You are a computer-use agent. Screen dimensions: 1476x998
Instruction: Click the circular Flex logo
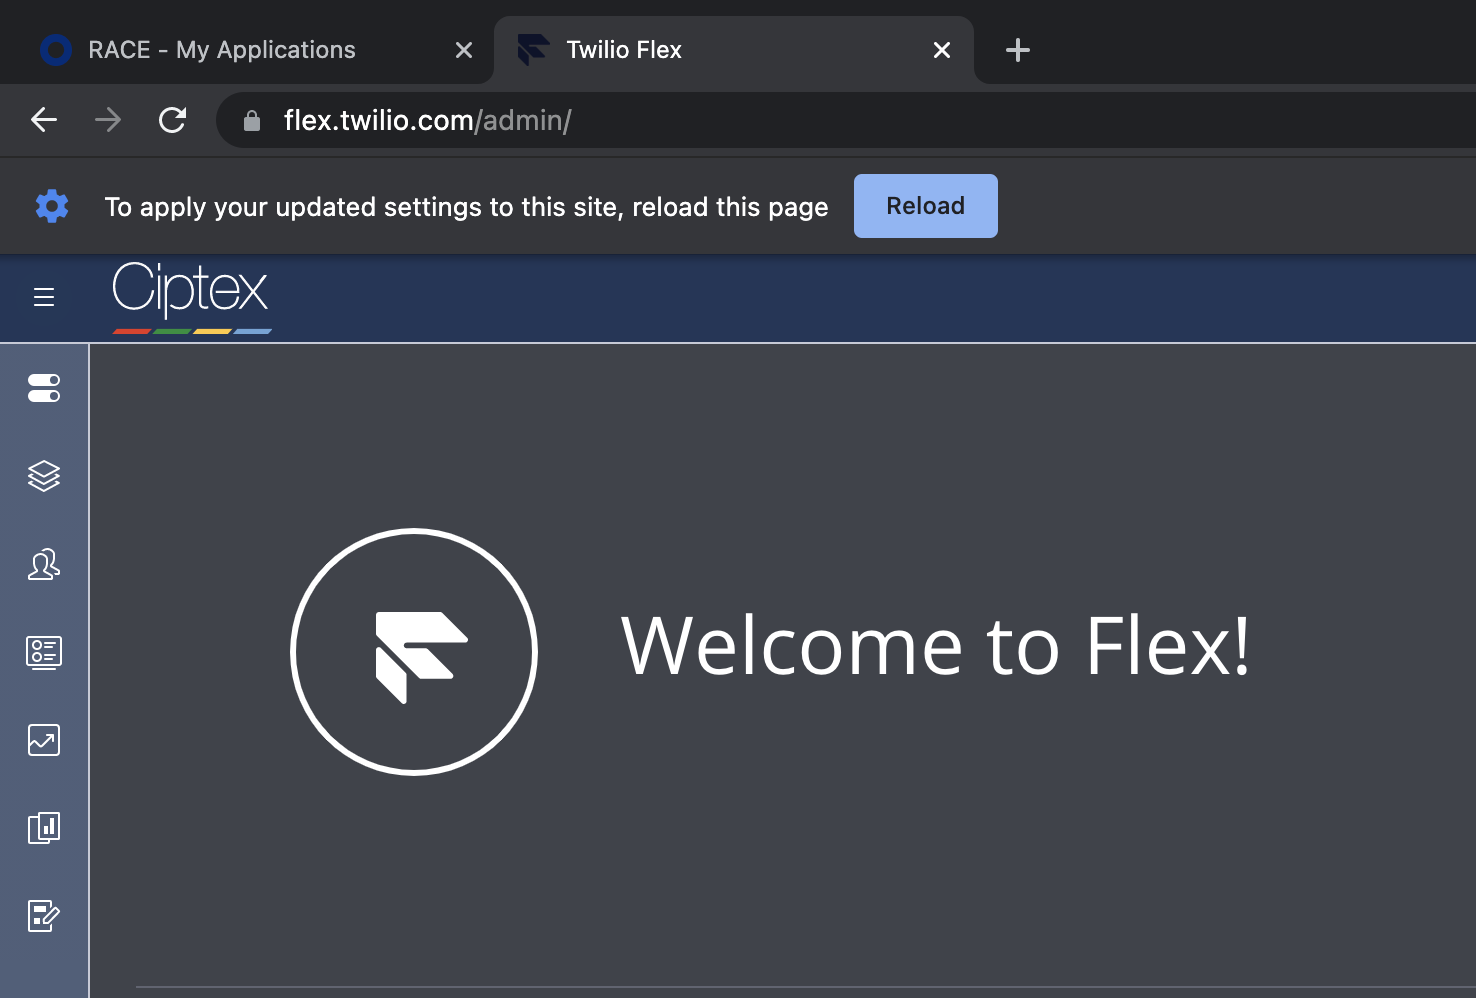414,652
